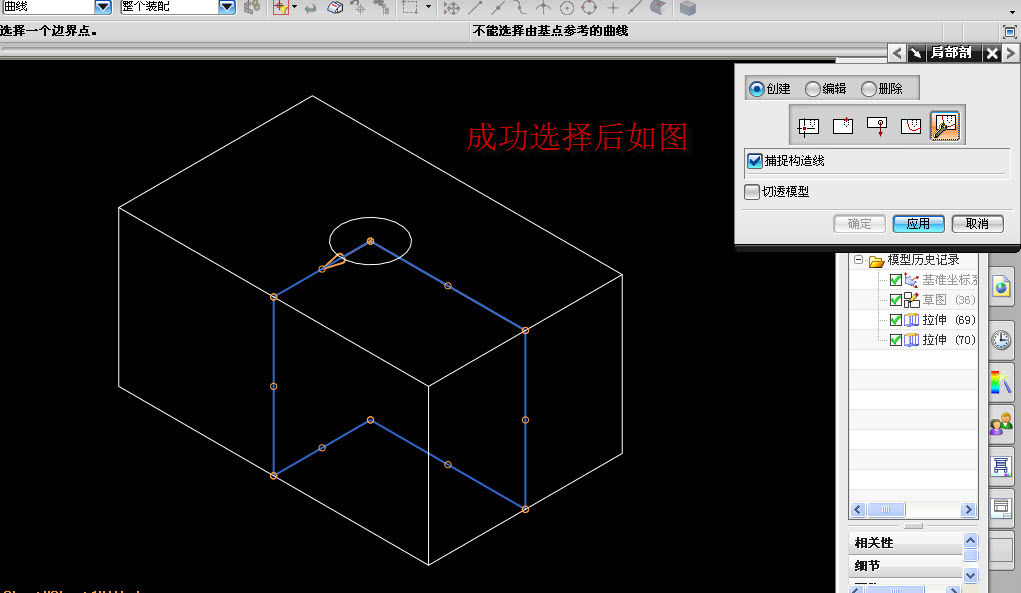This screenshot has width=1021, height=593.
Task: Click the red selection filter funnel icon
Action: point(280,8)
